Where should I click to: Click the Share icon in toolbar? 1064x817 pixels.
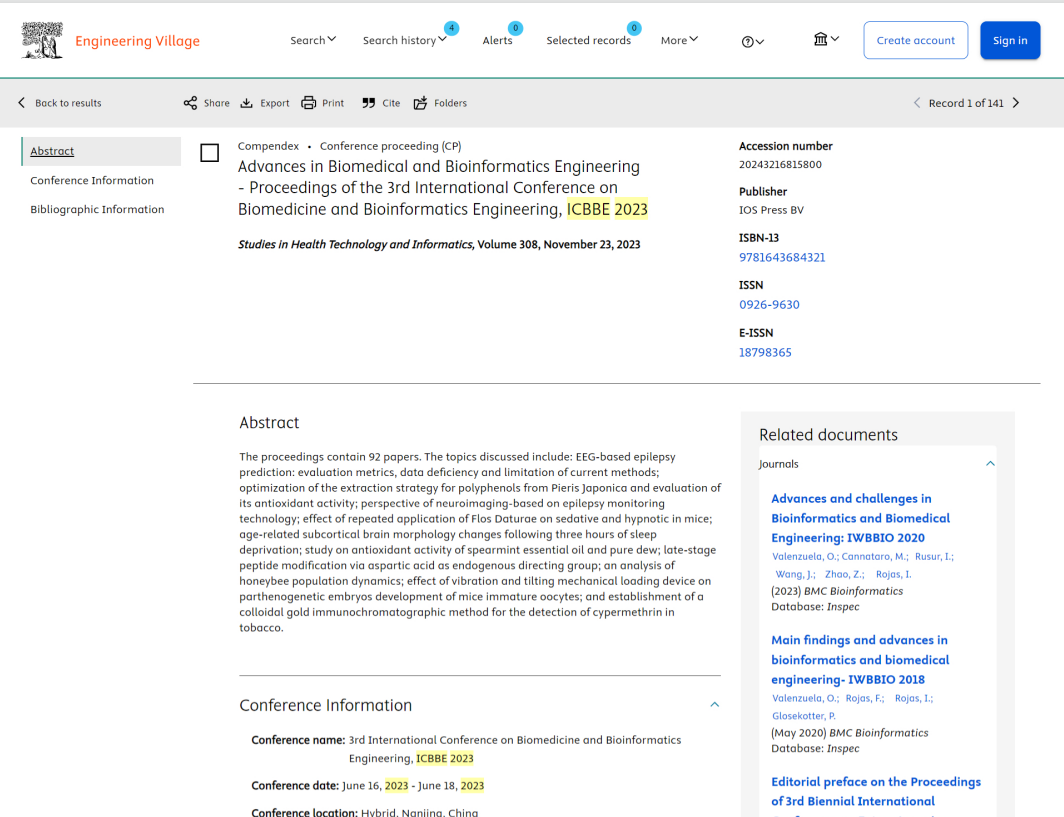(190, 103)
